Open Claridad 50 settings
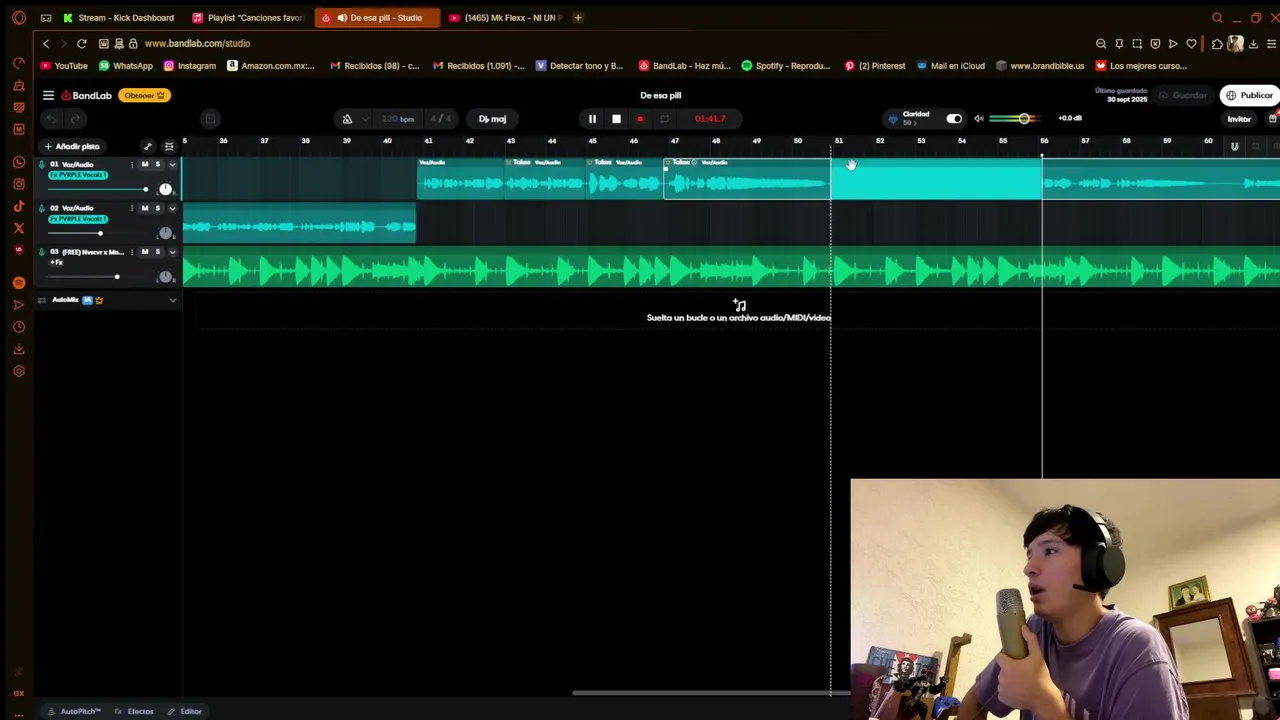Image resolution: width=1280 pixels, height=720 pixels. pyautogui.click(x=915, y=118)
